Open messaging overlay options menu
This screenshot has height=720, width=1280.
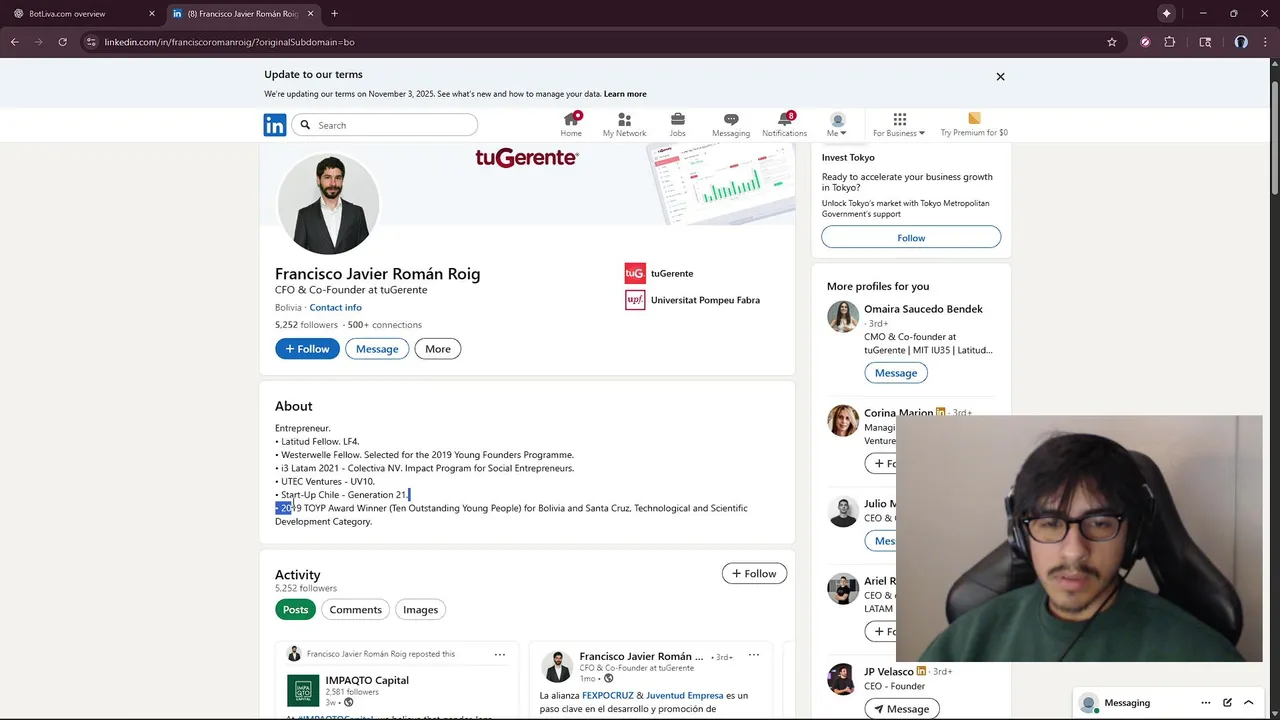click(1205, 703)
